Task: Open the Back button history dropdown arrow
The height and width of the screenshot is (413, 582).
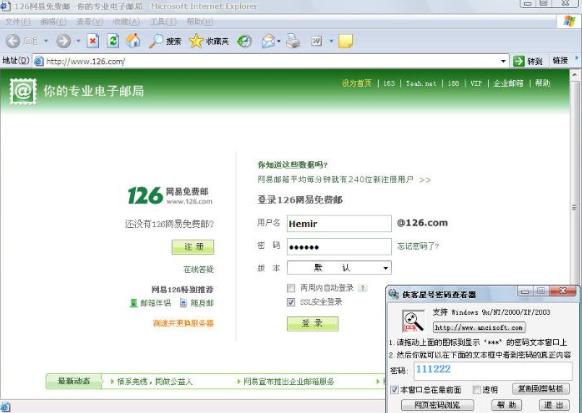Action: tap(46, 41)
